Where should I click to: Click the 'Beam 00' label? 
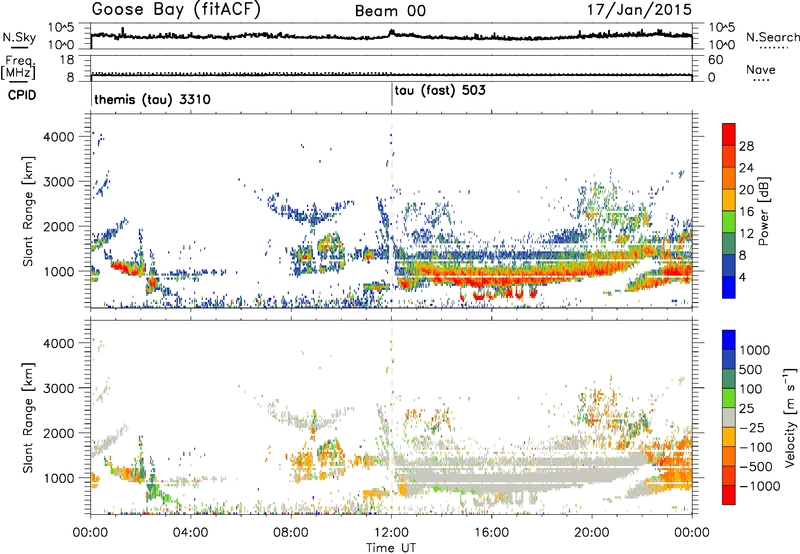pyautogui.click(x=390, y=11)
